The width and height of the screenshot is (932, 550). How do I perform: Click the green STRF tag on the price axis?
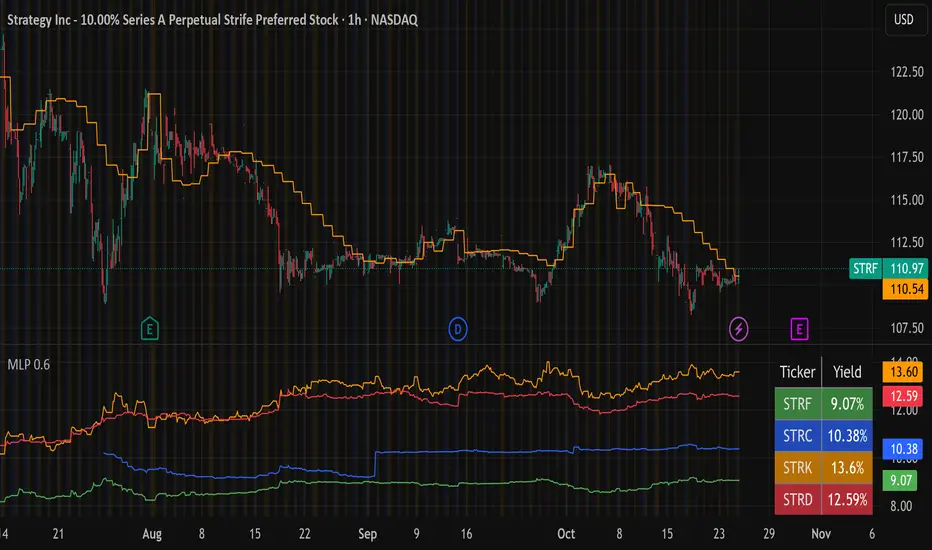865,268
